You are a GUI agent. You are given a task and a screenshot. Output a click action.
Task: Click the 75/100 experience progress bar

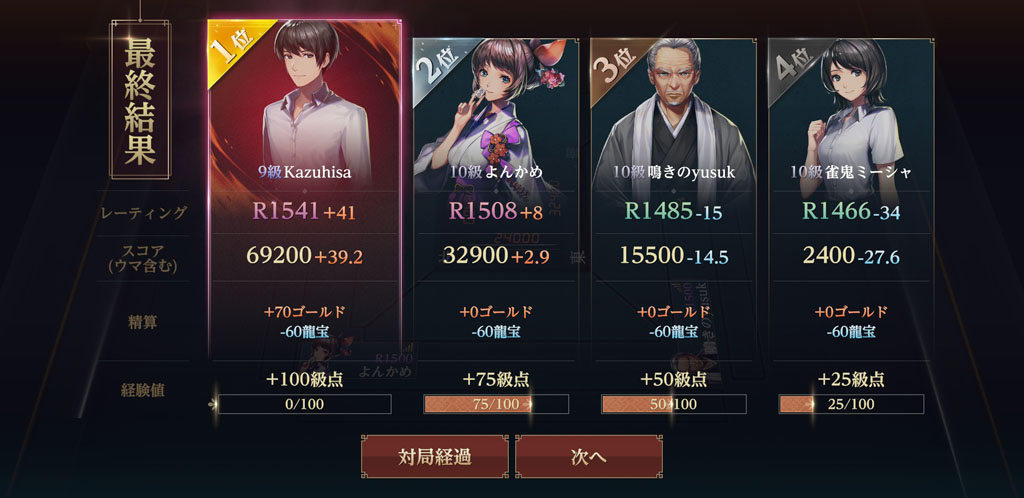(496, 404)
